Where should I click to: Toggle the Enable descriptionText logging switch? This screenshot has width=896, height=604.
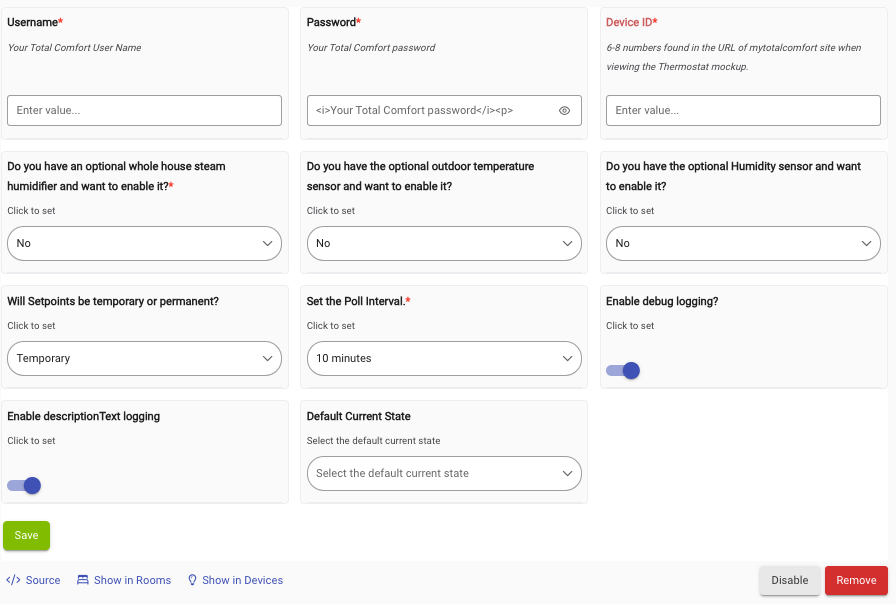[x=24, y=486]
